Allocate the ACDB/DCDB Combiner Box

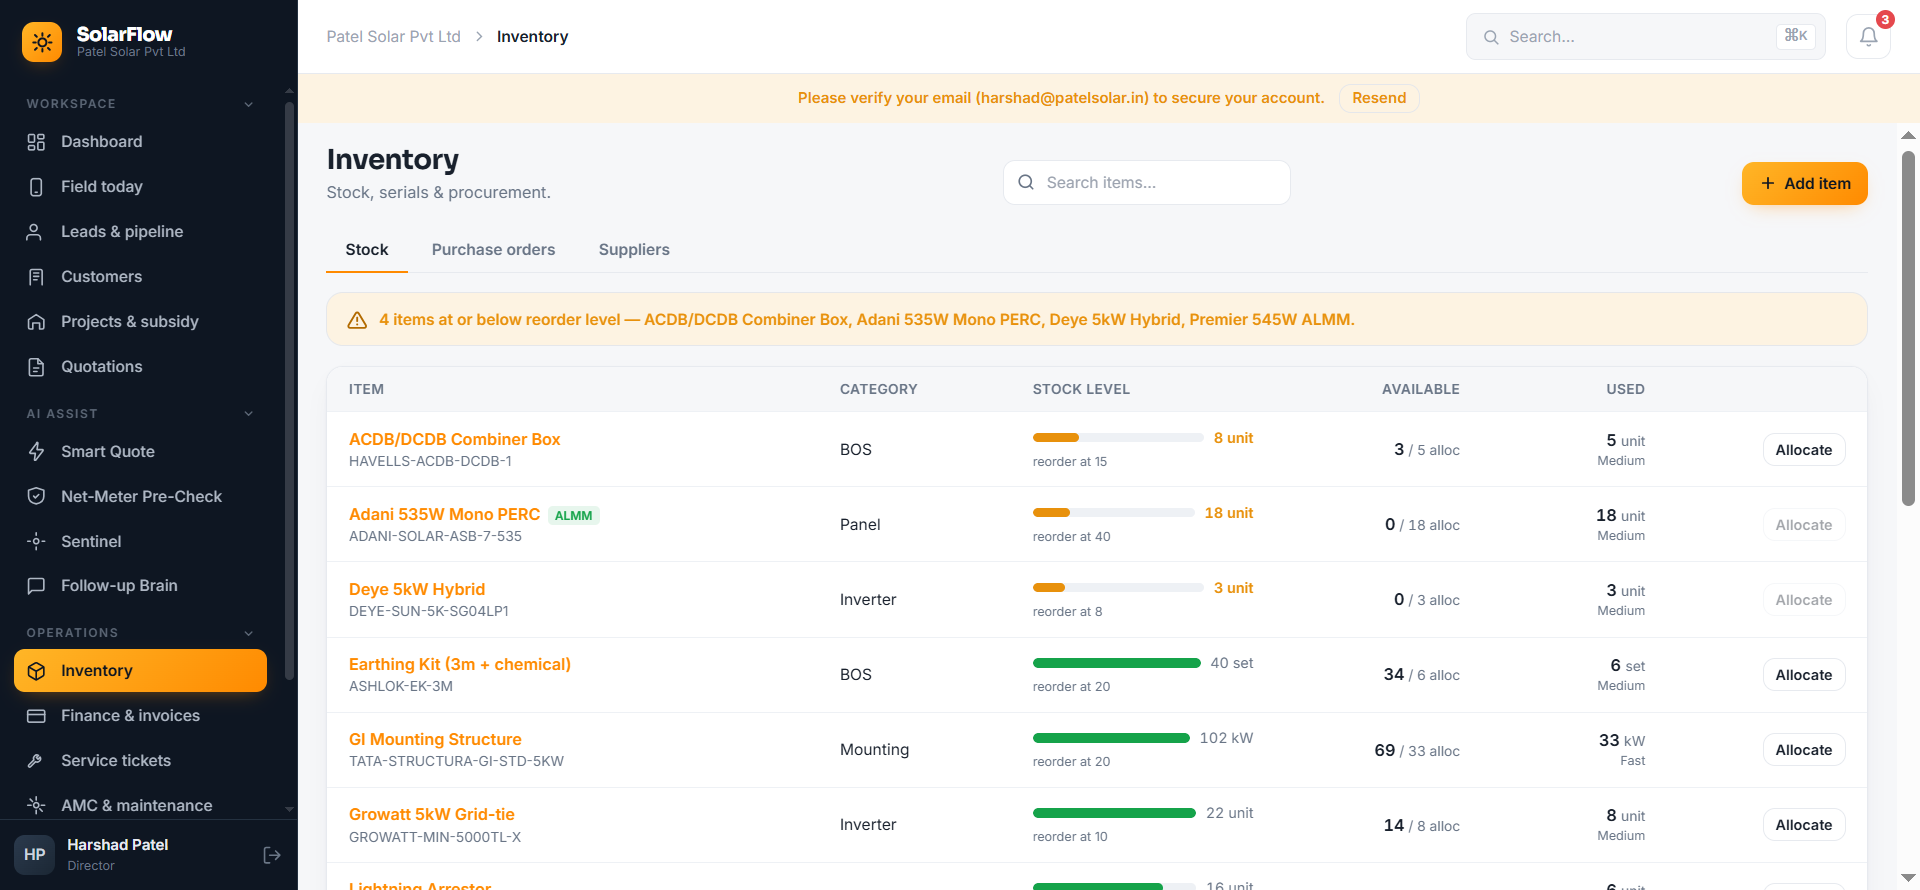[1803, 450]
